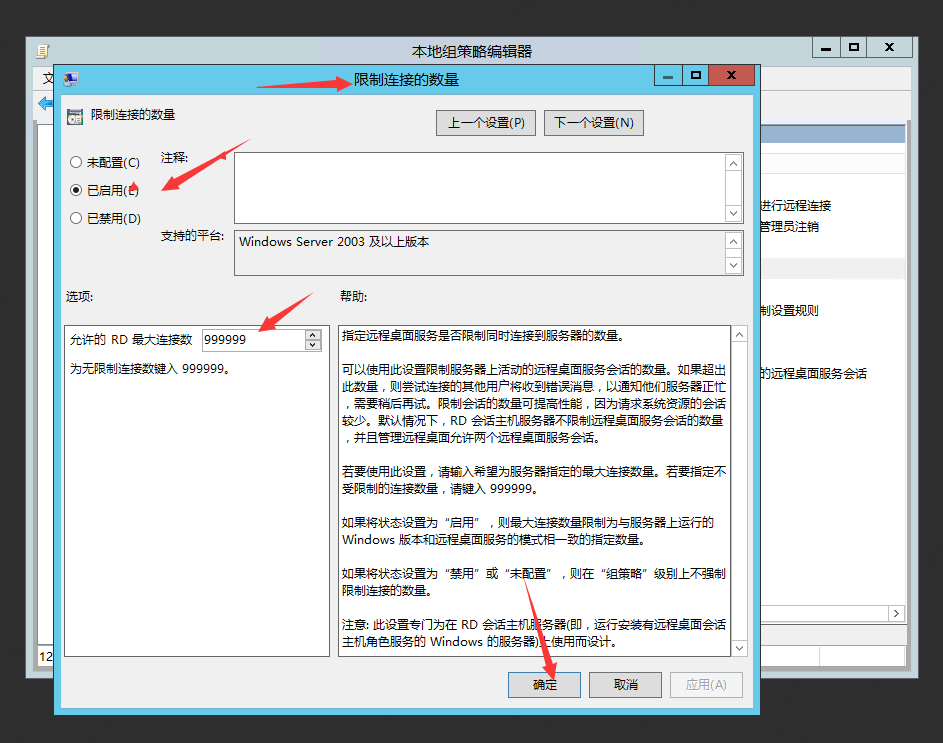Go to 上一个设置(P)
943x743 pixels.
click(x=486, y=123)
